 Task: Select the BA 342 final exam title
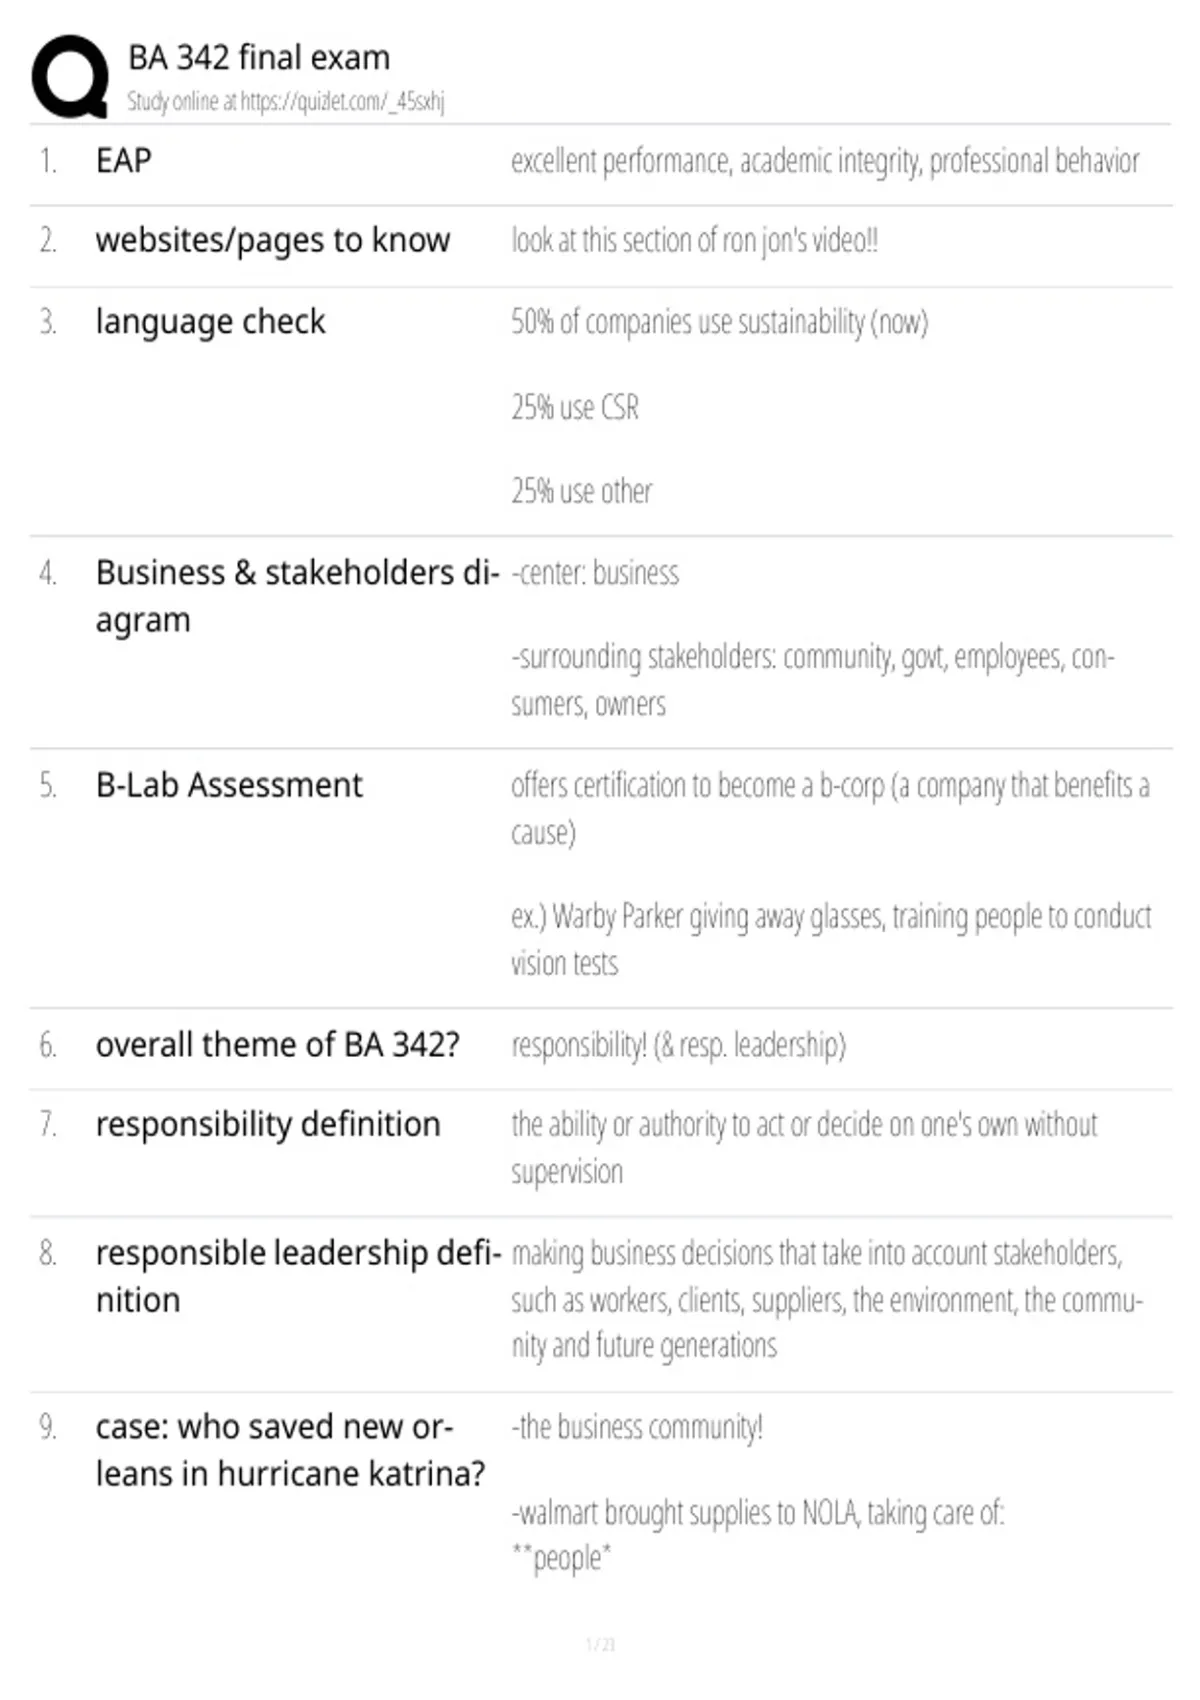[x=259, y=58]
